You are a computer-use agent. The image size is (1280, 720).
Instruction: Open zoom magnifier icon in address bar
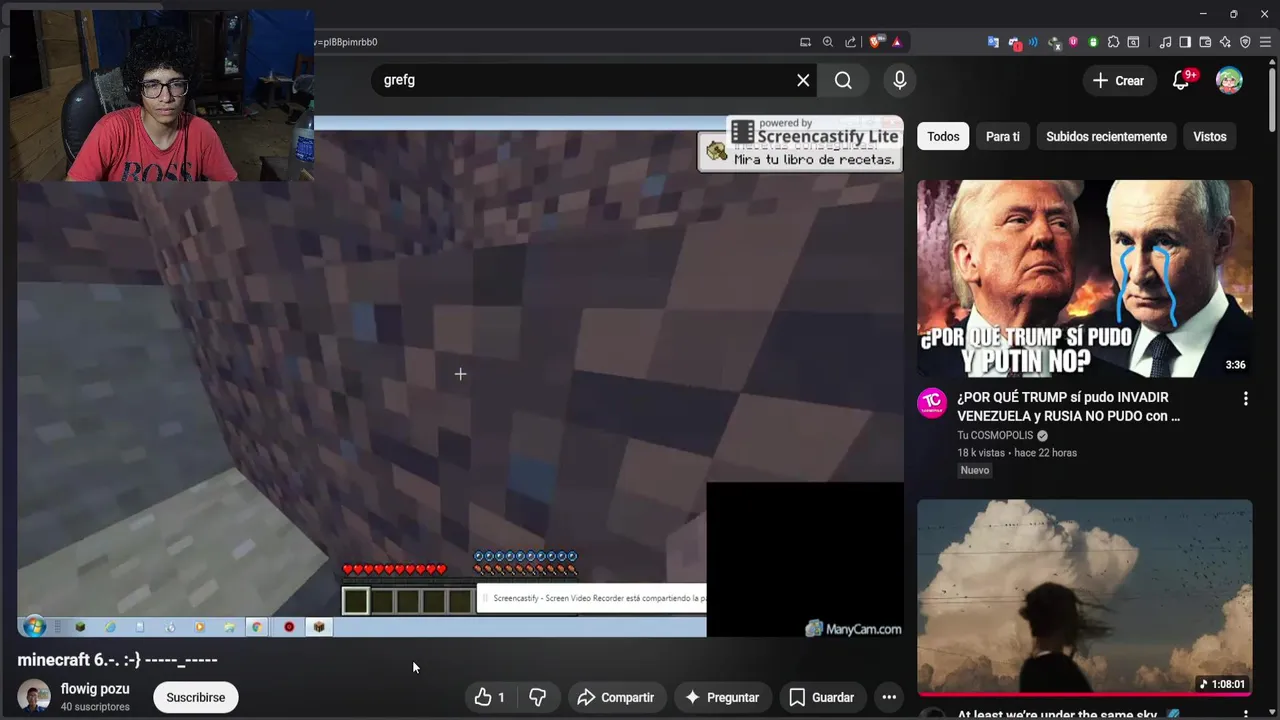tap(827, 42)
